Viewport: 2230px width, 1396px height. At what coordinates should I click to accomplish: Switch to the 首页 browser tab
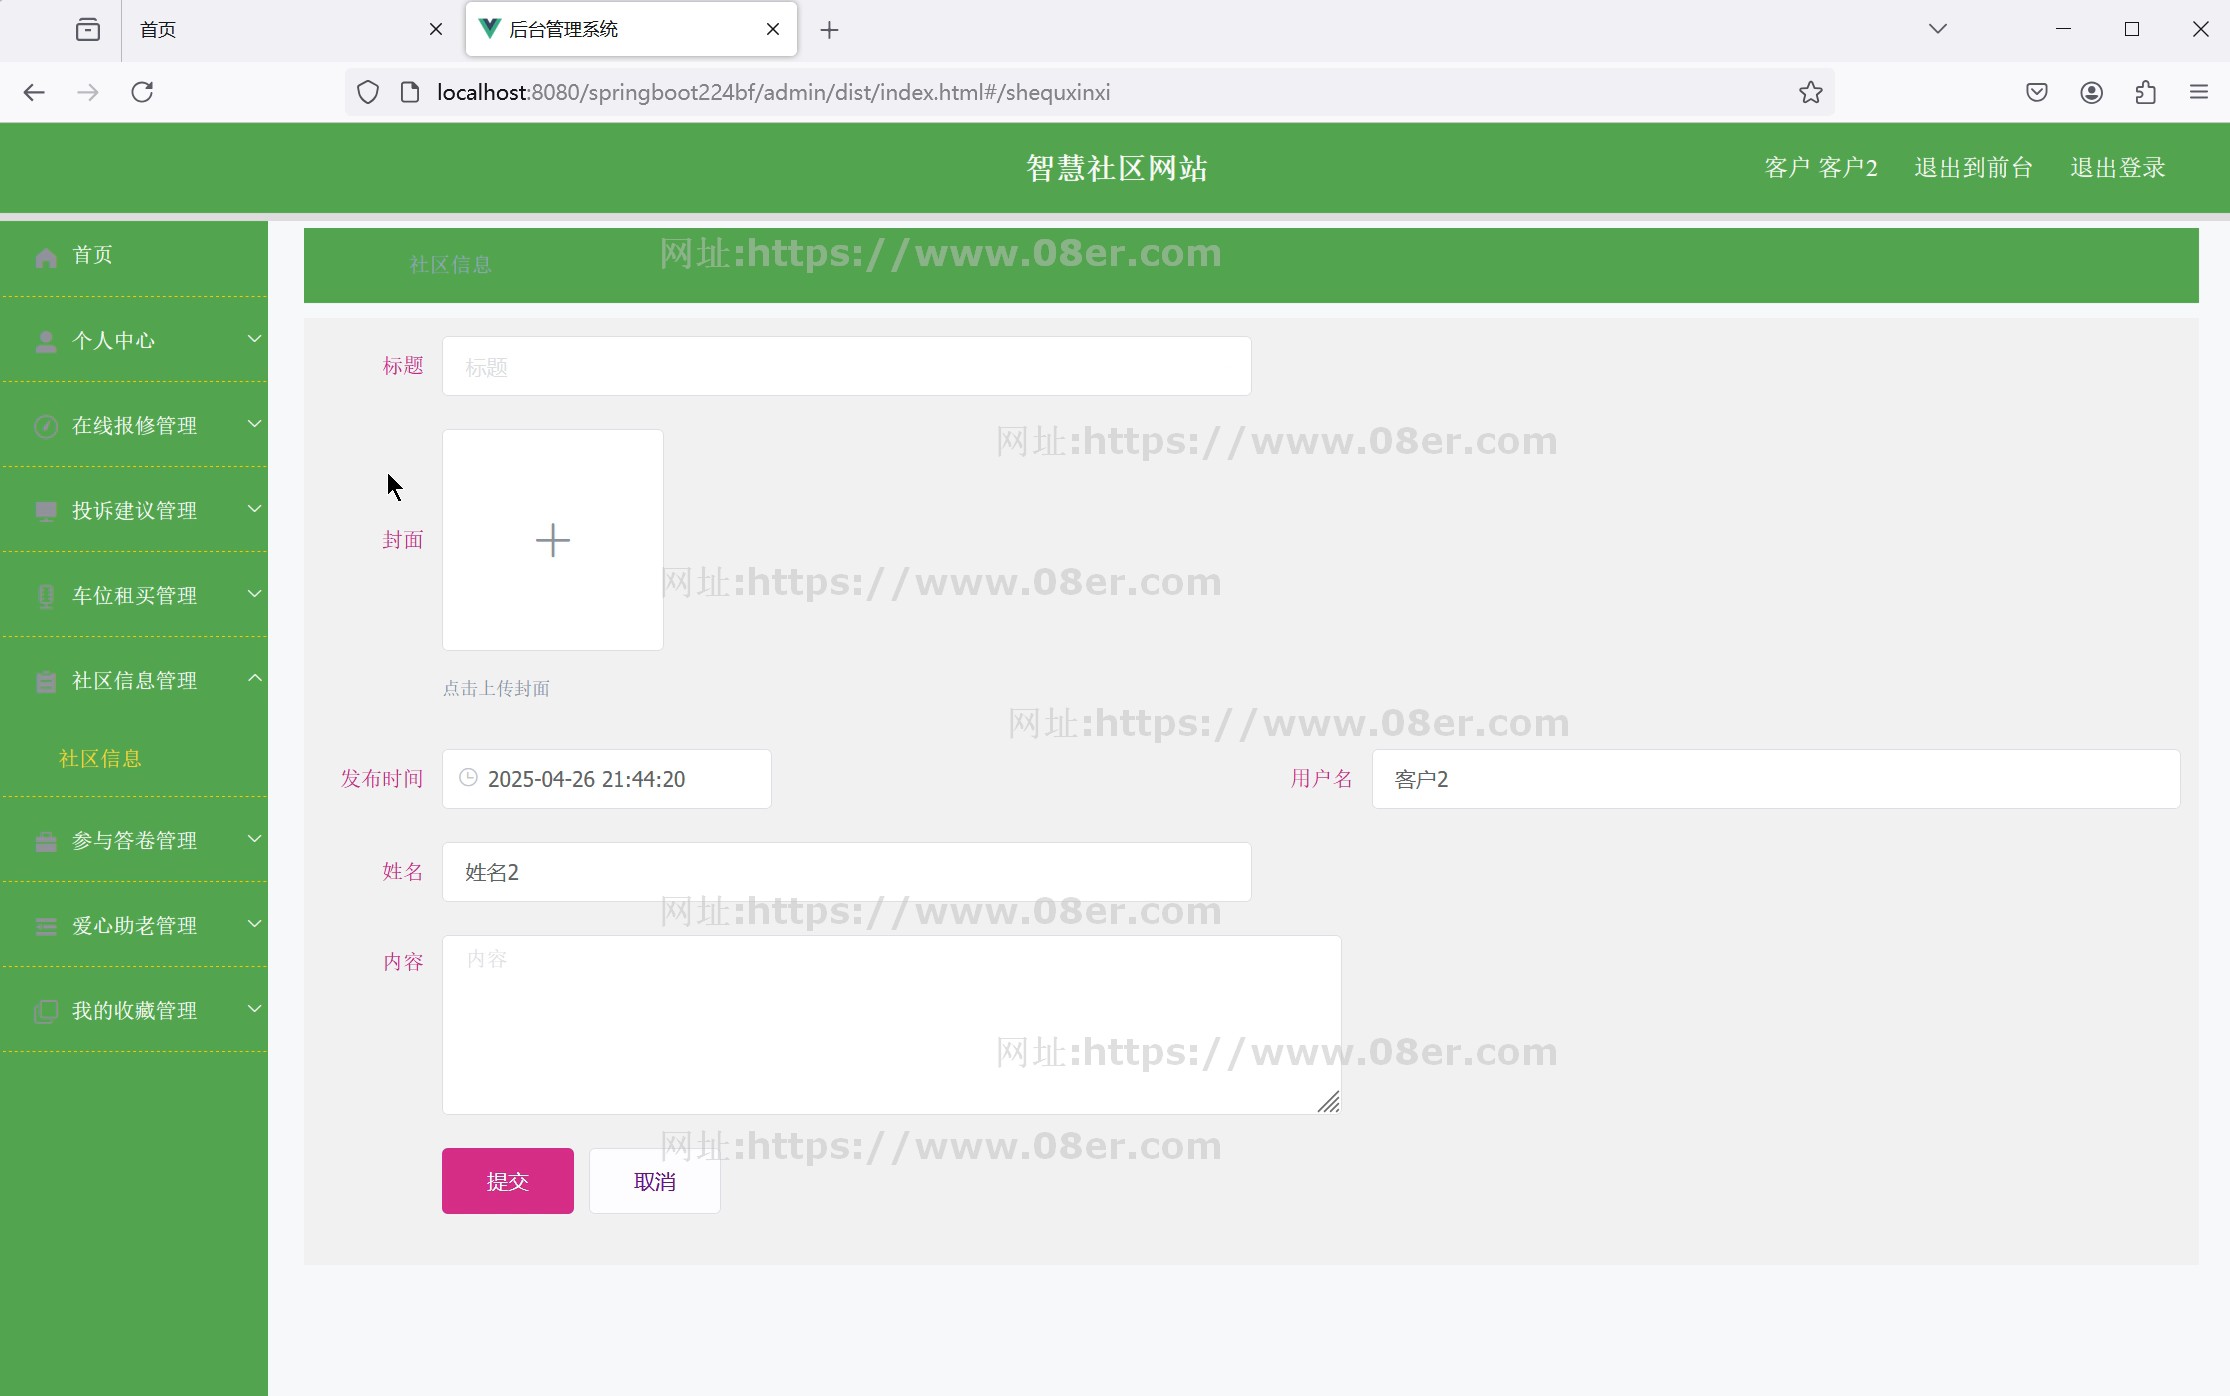pos(288,30)
